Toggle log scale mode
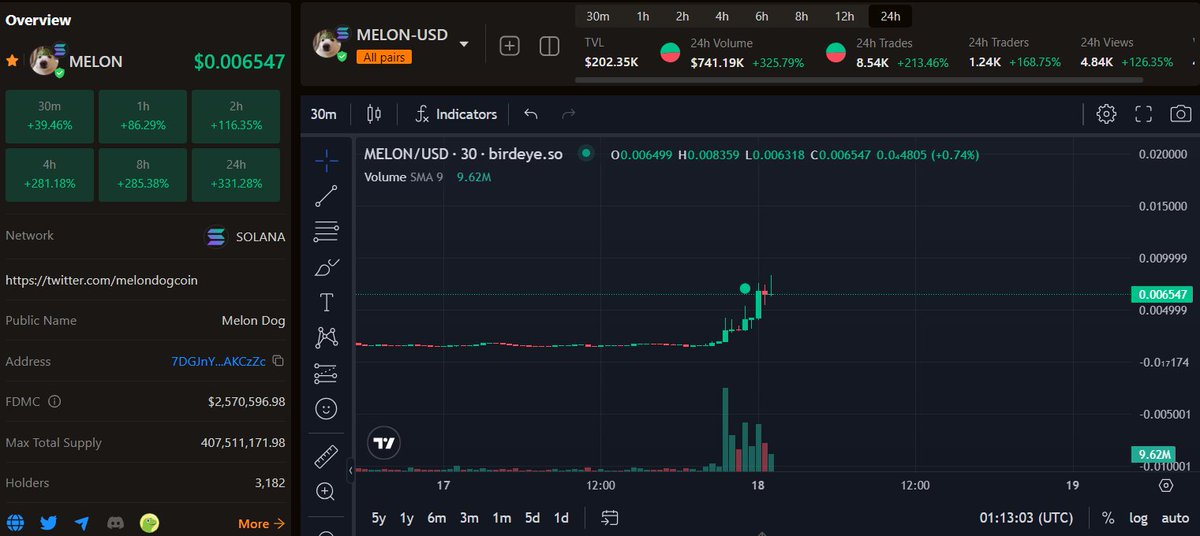The image size is (1200, 536). 1138,518
